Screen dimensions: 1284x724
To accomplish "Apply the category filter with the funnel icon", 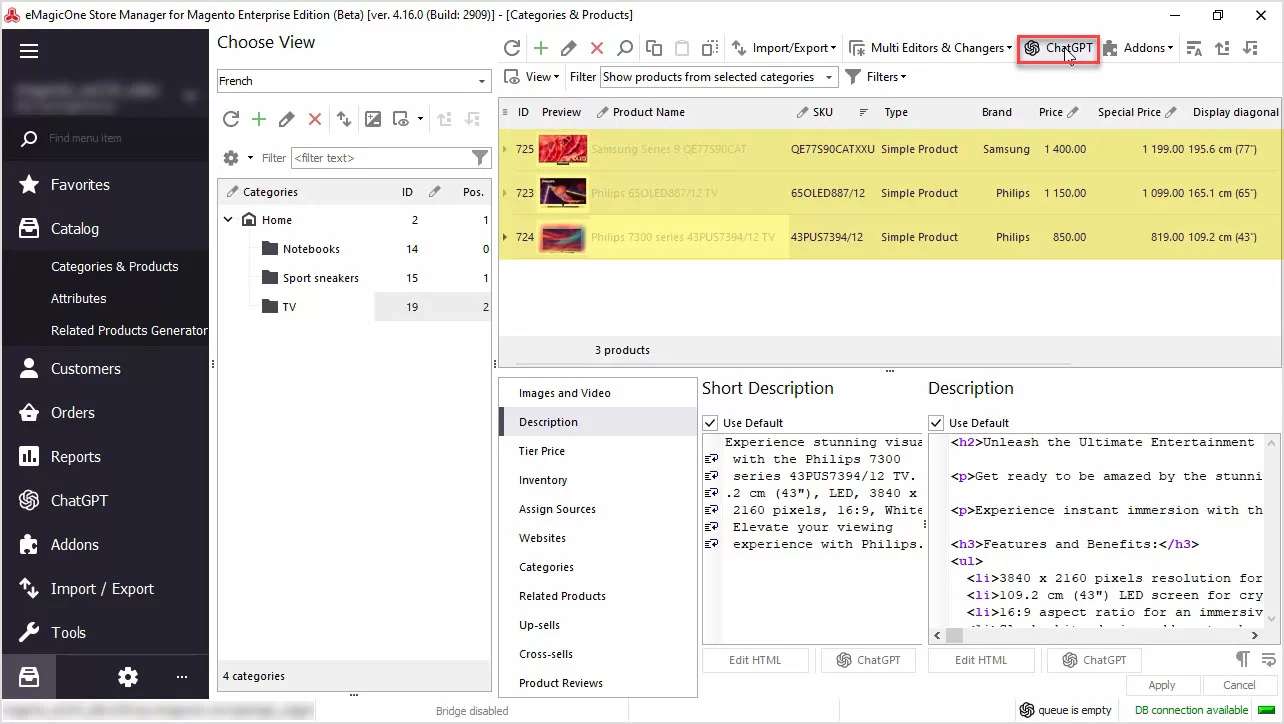I will 480,157.
